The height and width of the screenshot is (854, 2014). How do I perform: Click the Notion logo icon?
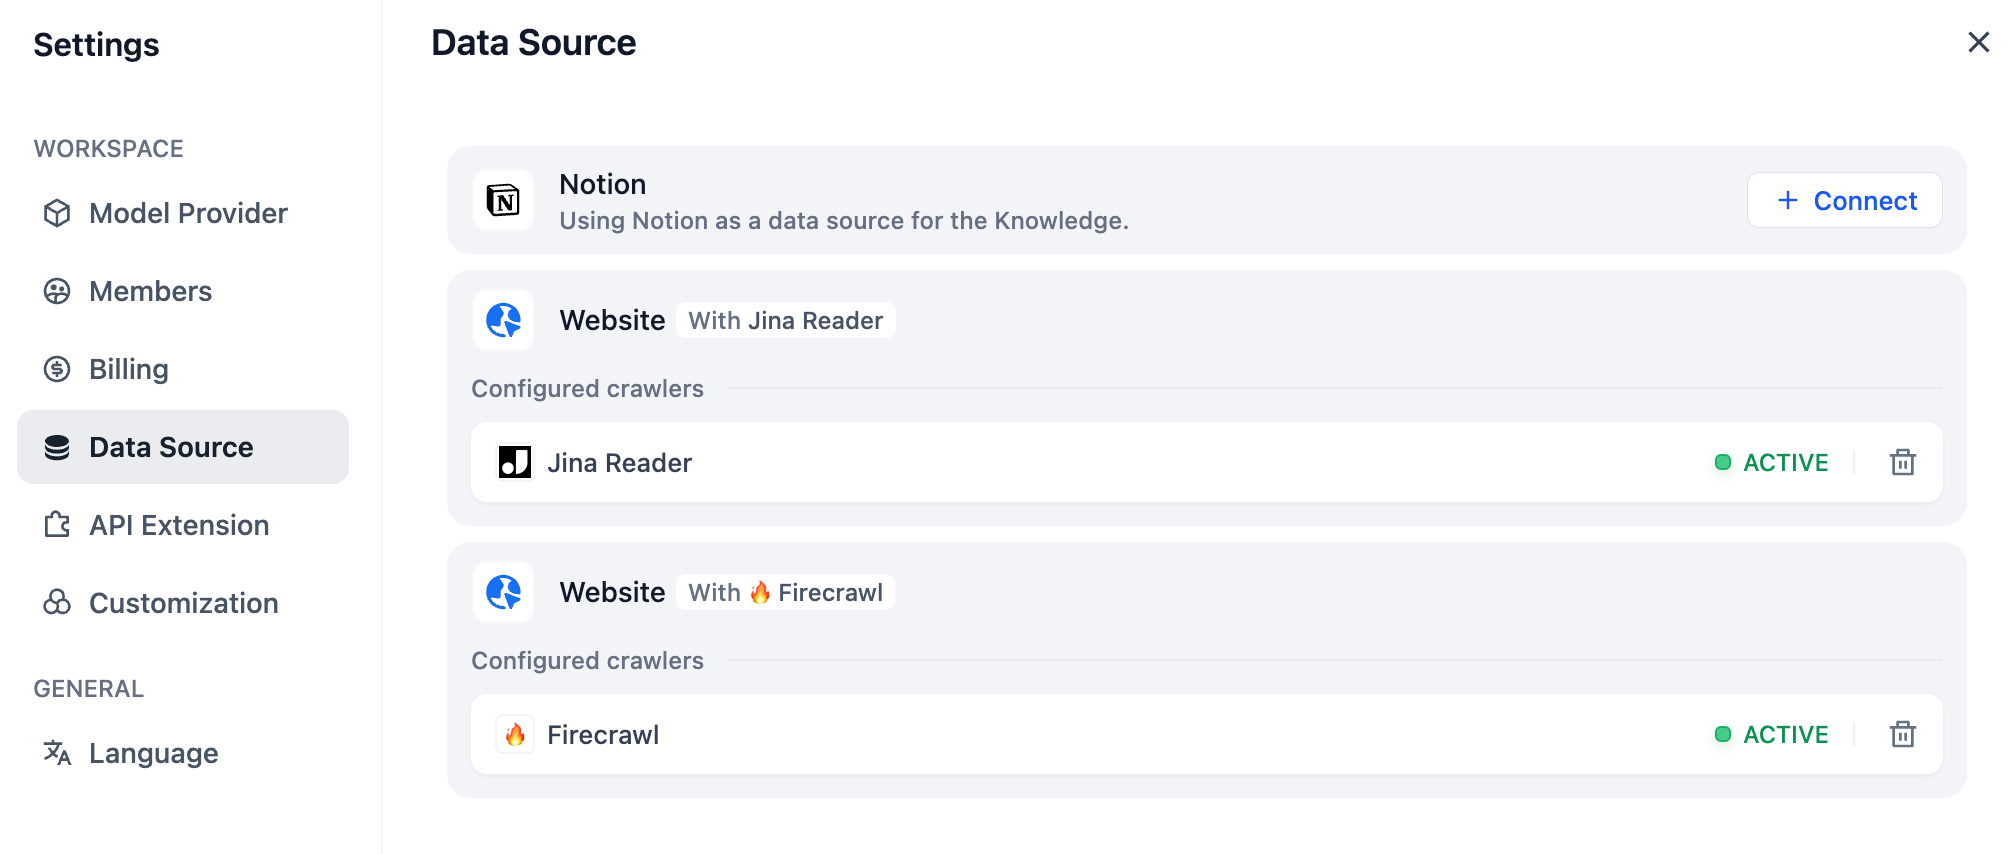[503, 201]
